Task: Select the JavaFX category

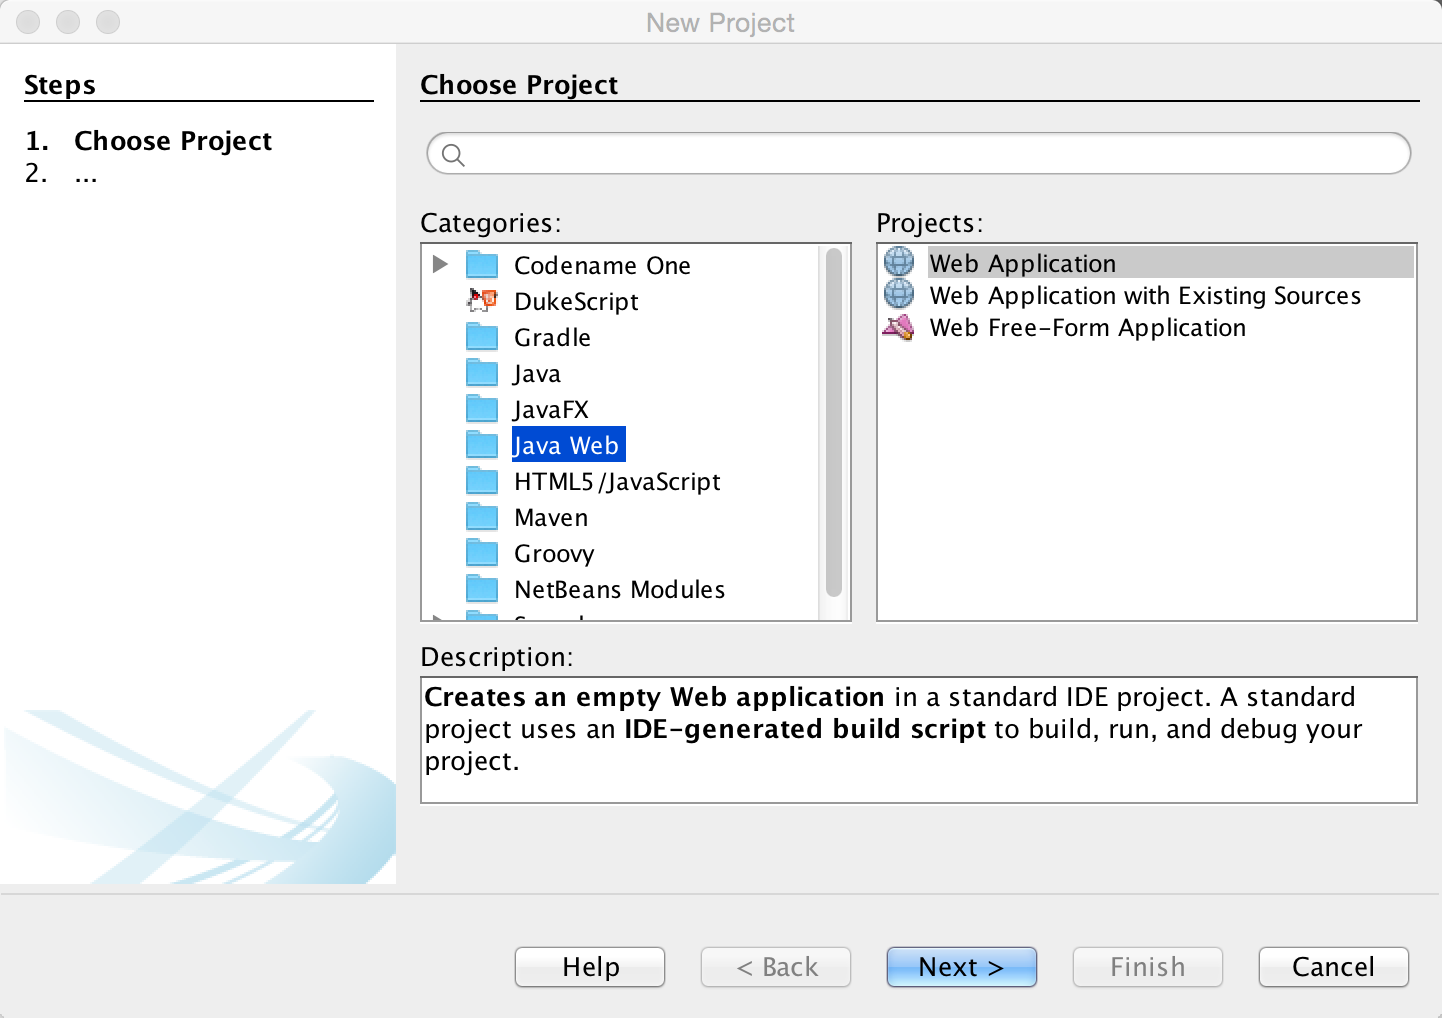Action: pos(551,408)
